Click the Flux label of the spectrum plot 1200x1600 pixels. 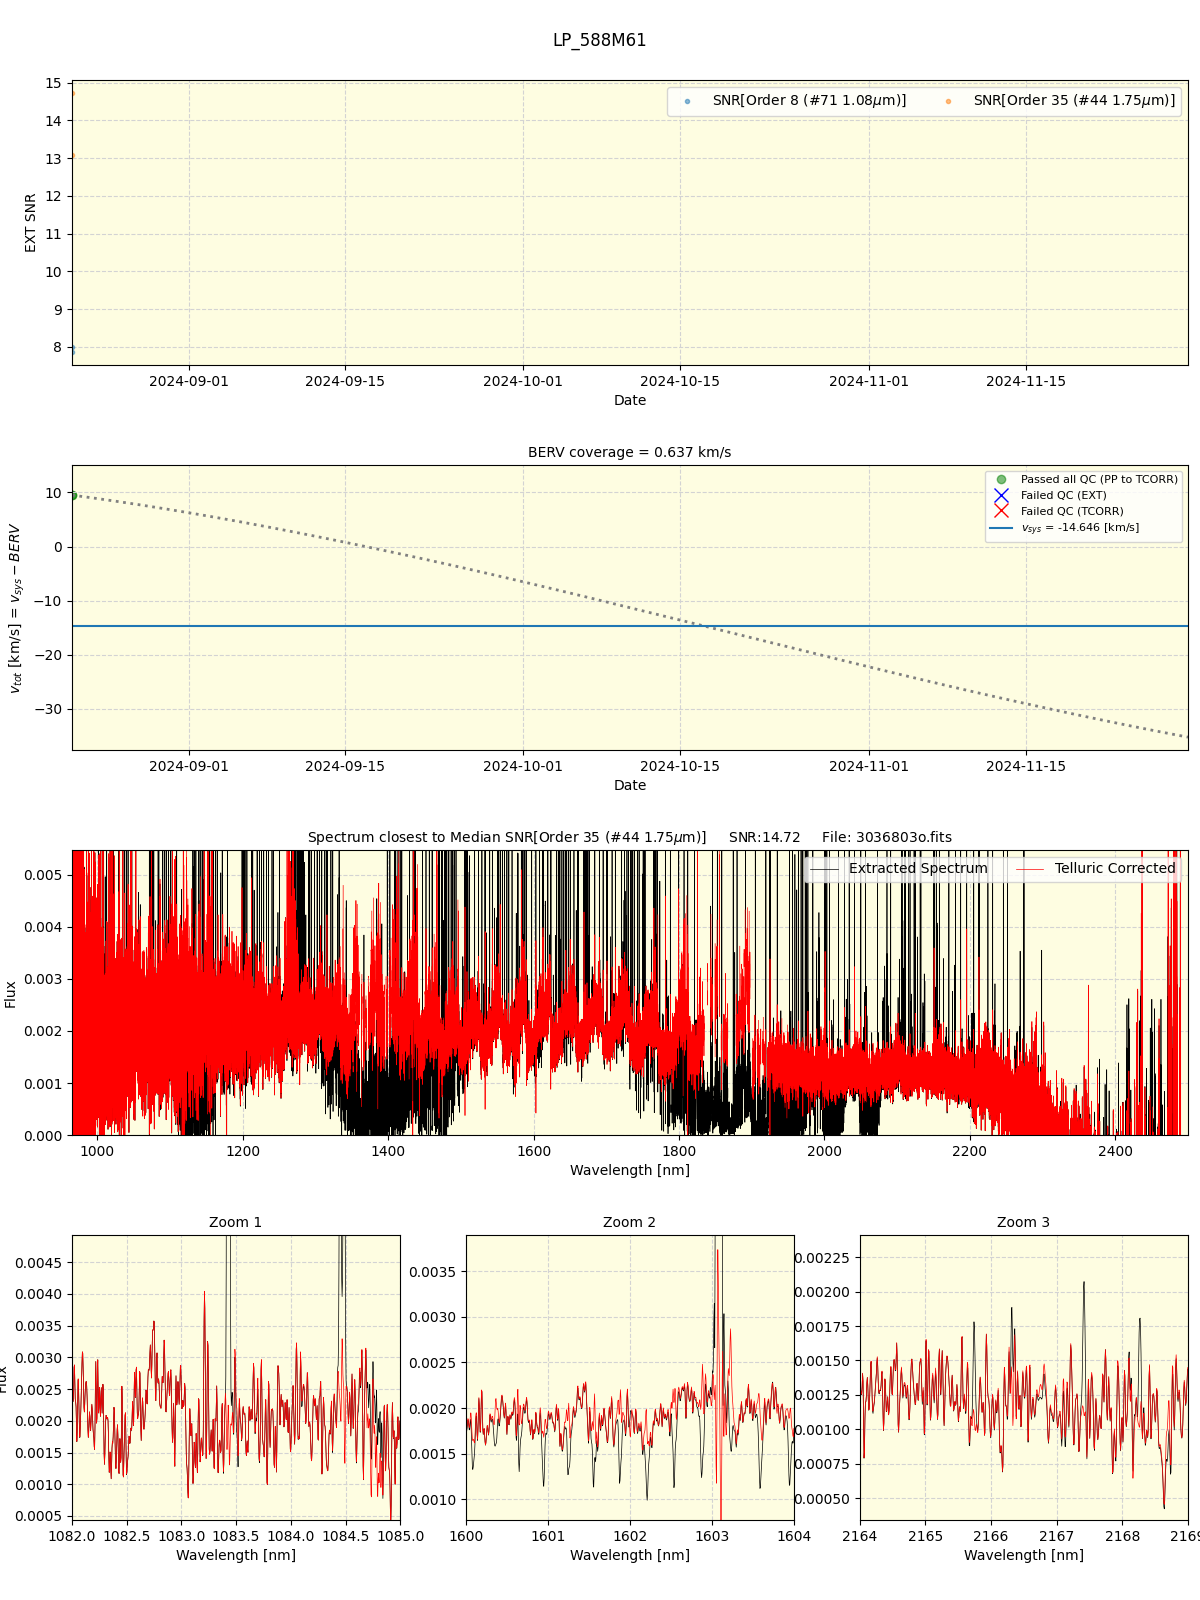(x=11, y=993)
